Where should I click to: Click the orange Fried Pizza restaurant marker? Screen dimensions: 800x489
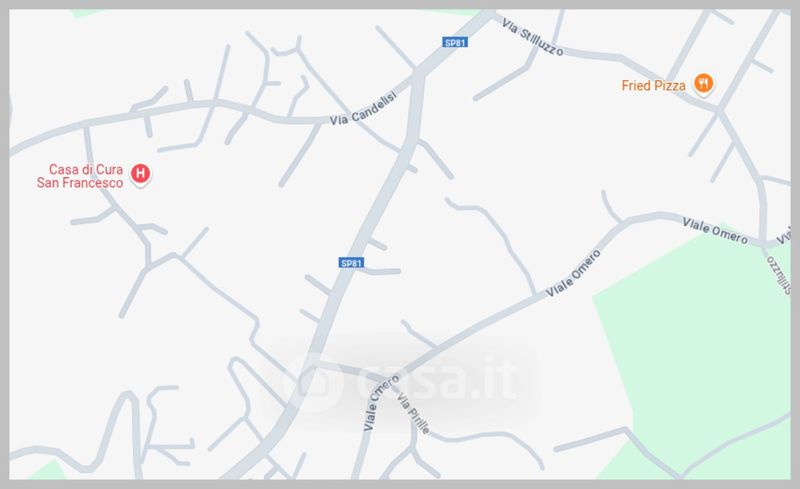[704, 83]
